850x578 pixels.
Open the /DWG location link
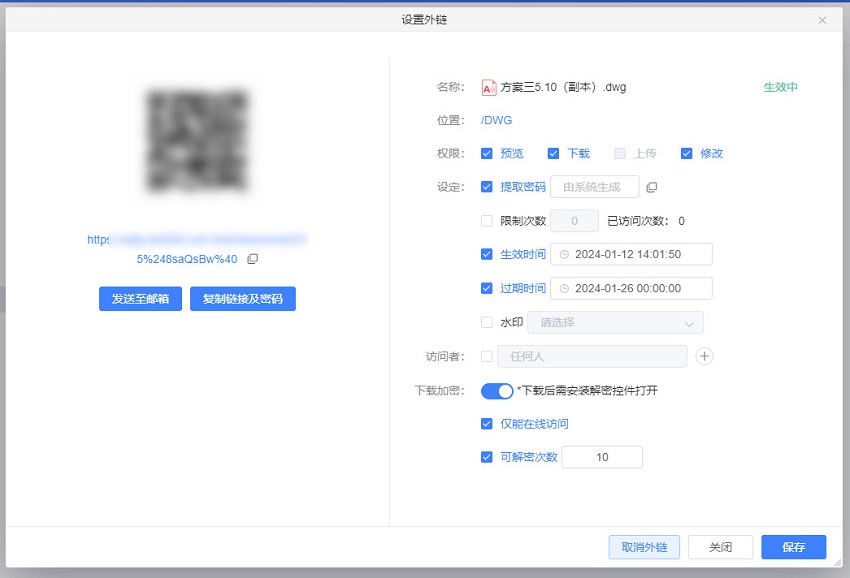click(495, 119)
